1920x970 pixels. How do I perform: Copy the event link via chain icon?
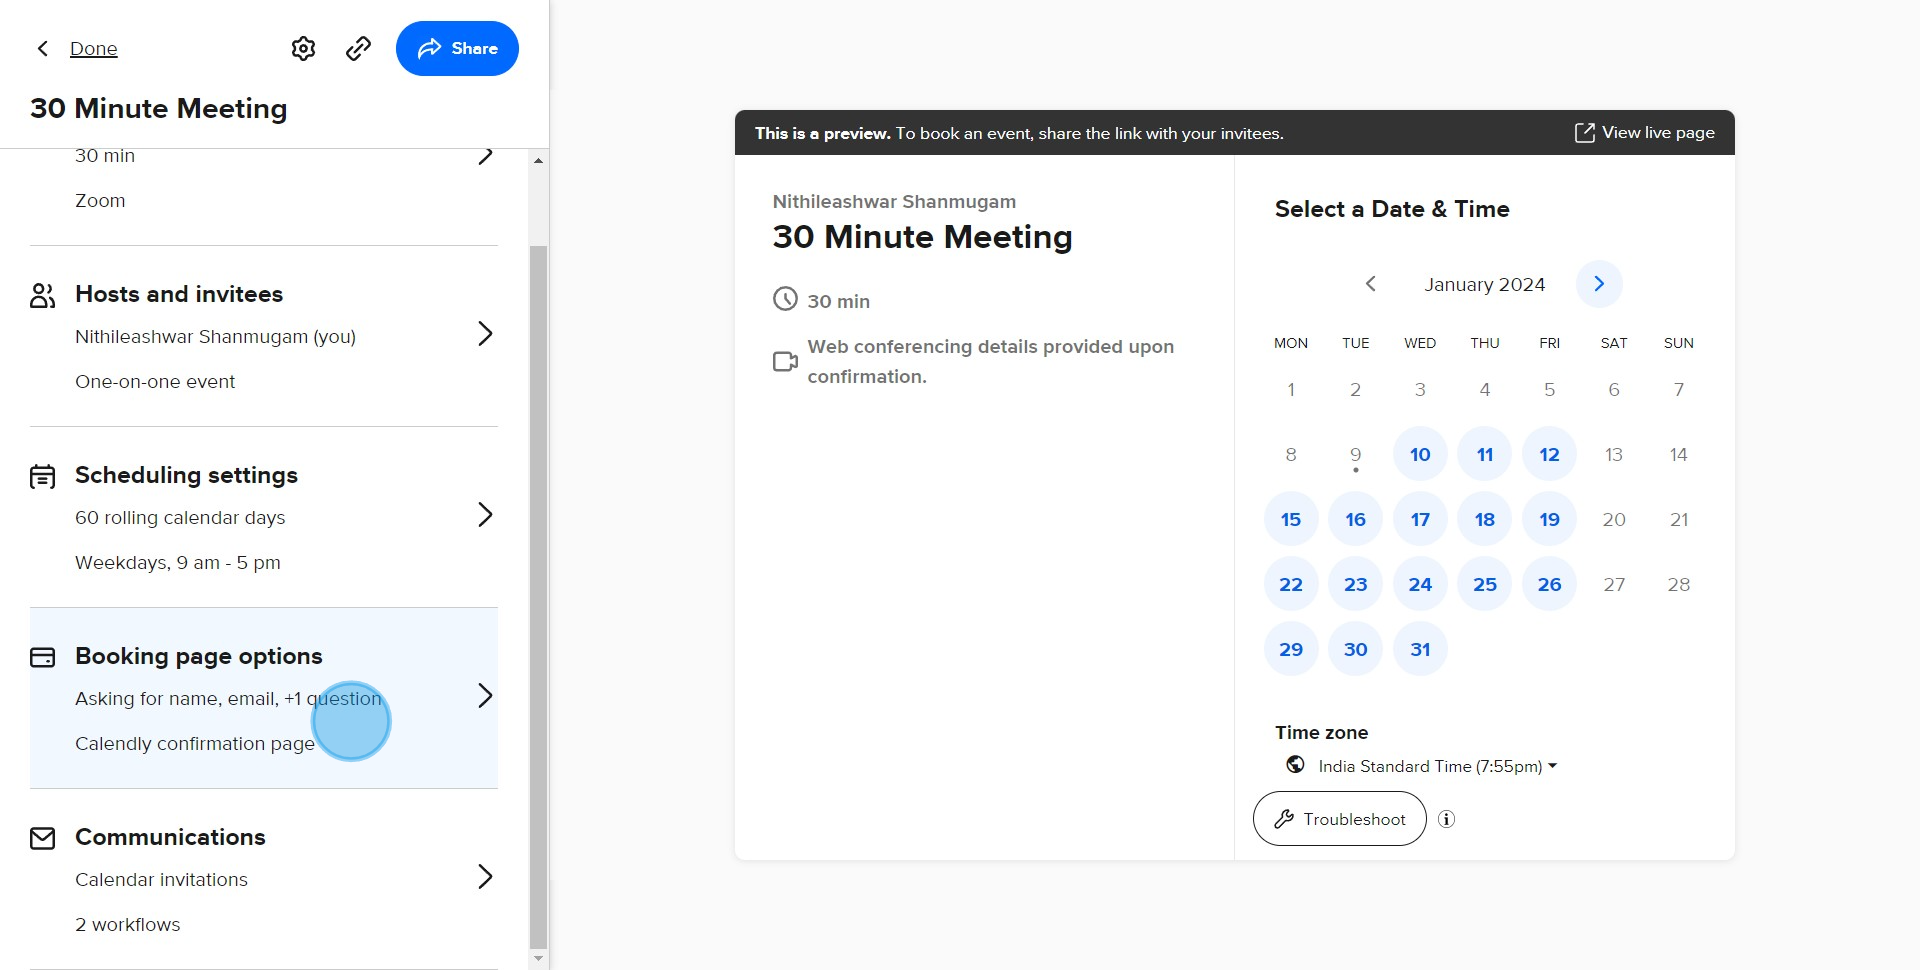[358, 48]
